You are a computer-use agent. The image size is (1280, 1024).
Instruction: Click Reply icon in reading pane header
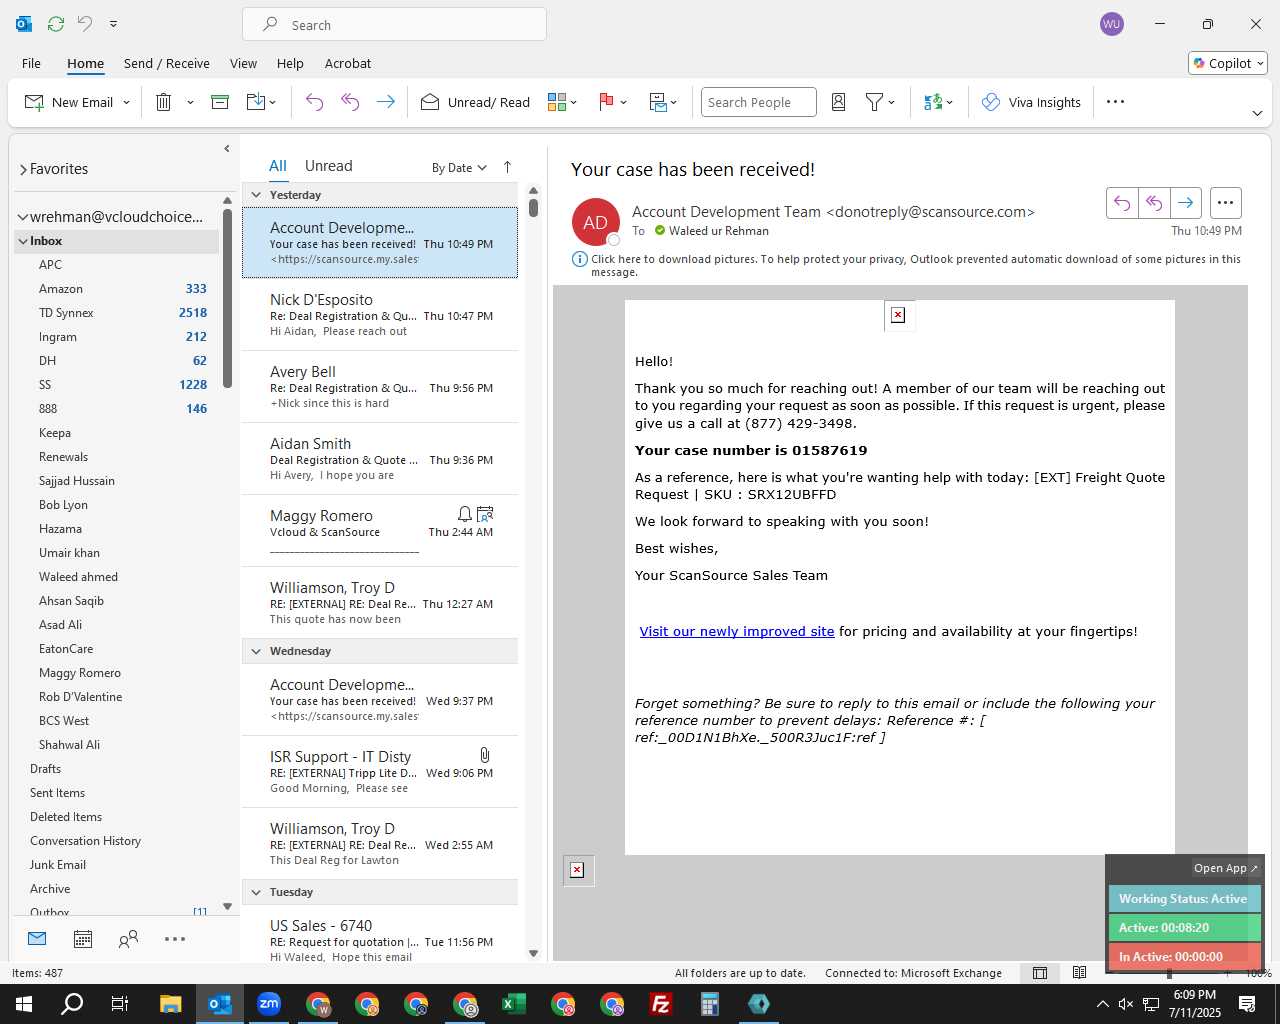(1122, 203)
